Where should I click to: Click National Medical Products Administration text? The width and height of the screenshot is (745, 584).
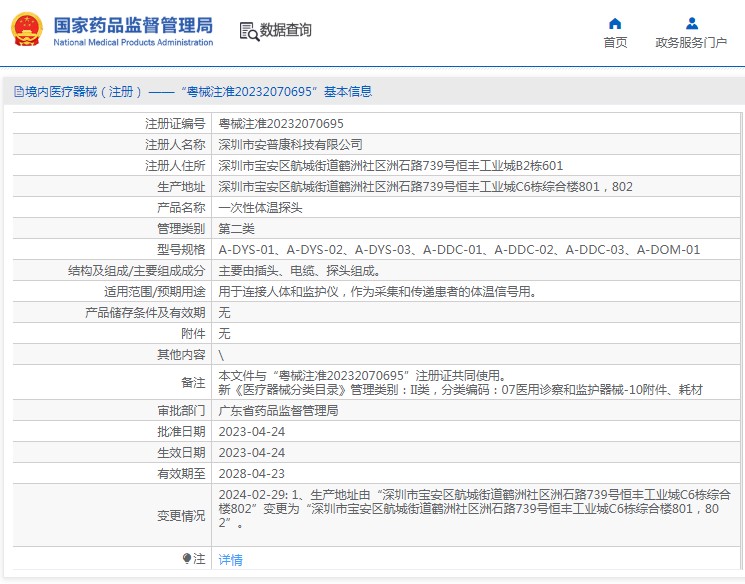(x=133, y=42)
